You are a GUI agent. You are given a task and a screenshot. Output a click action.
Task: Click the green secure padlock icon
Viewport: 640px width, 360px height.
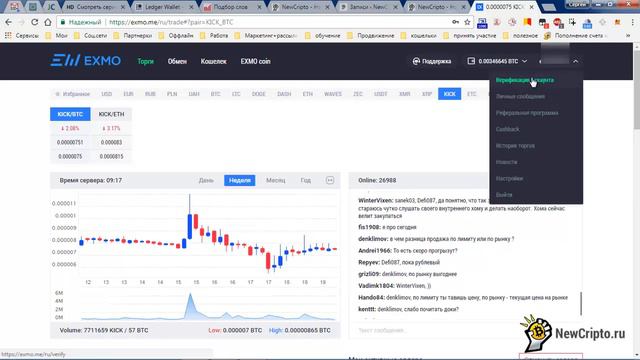click(x=62, y=22)
